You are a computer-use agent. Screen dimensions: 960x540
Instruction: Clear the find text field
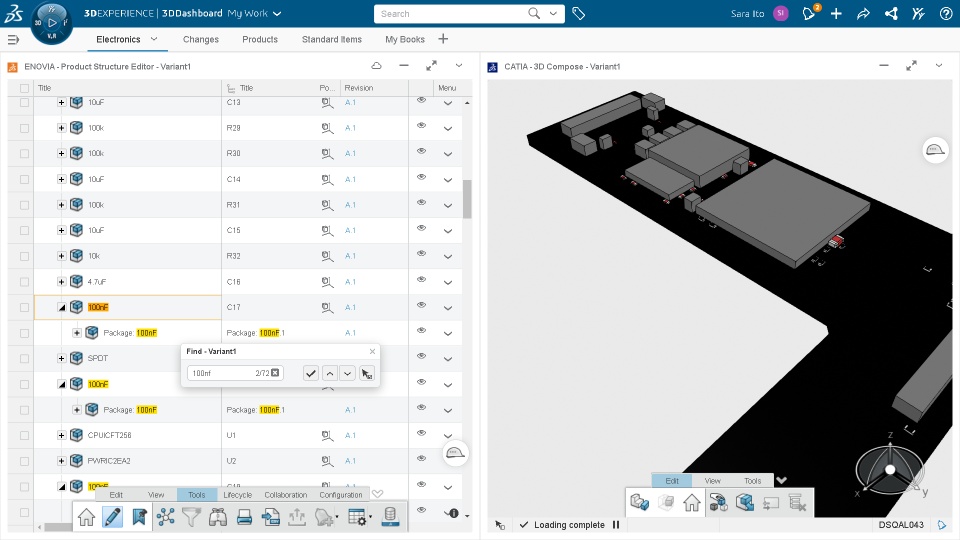(276, 373)
